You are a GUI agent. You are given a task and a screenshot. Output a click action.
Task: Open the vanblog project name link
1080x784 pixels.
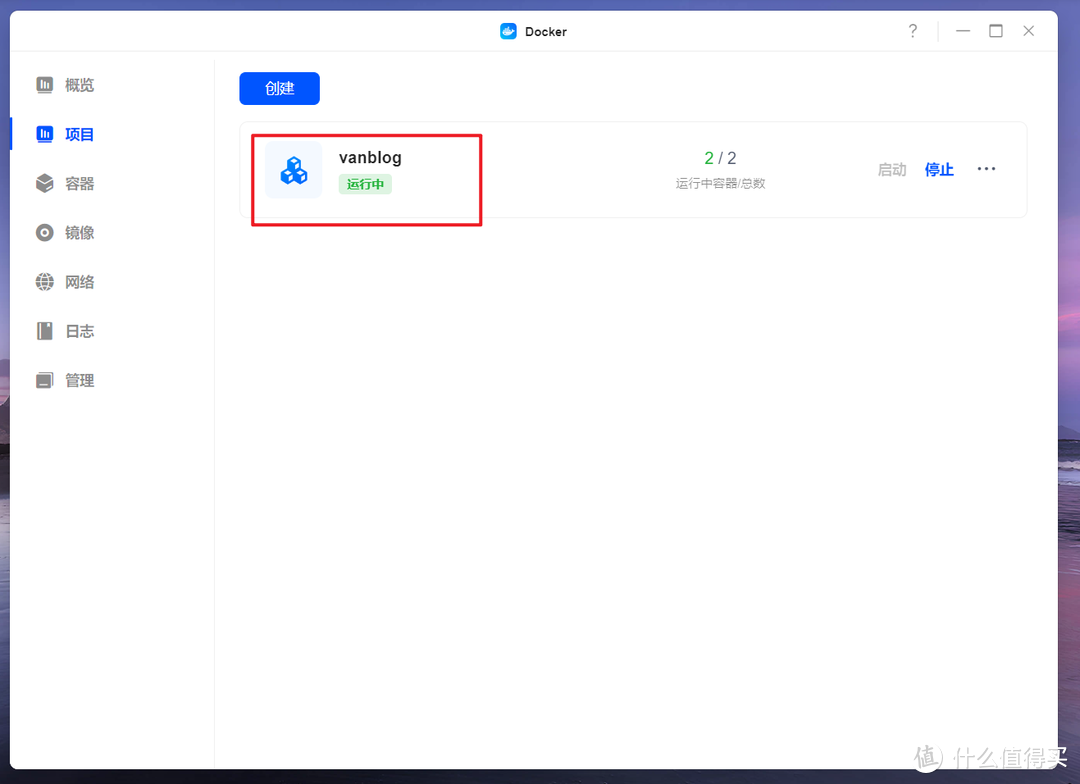click(369, 157)
